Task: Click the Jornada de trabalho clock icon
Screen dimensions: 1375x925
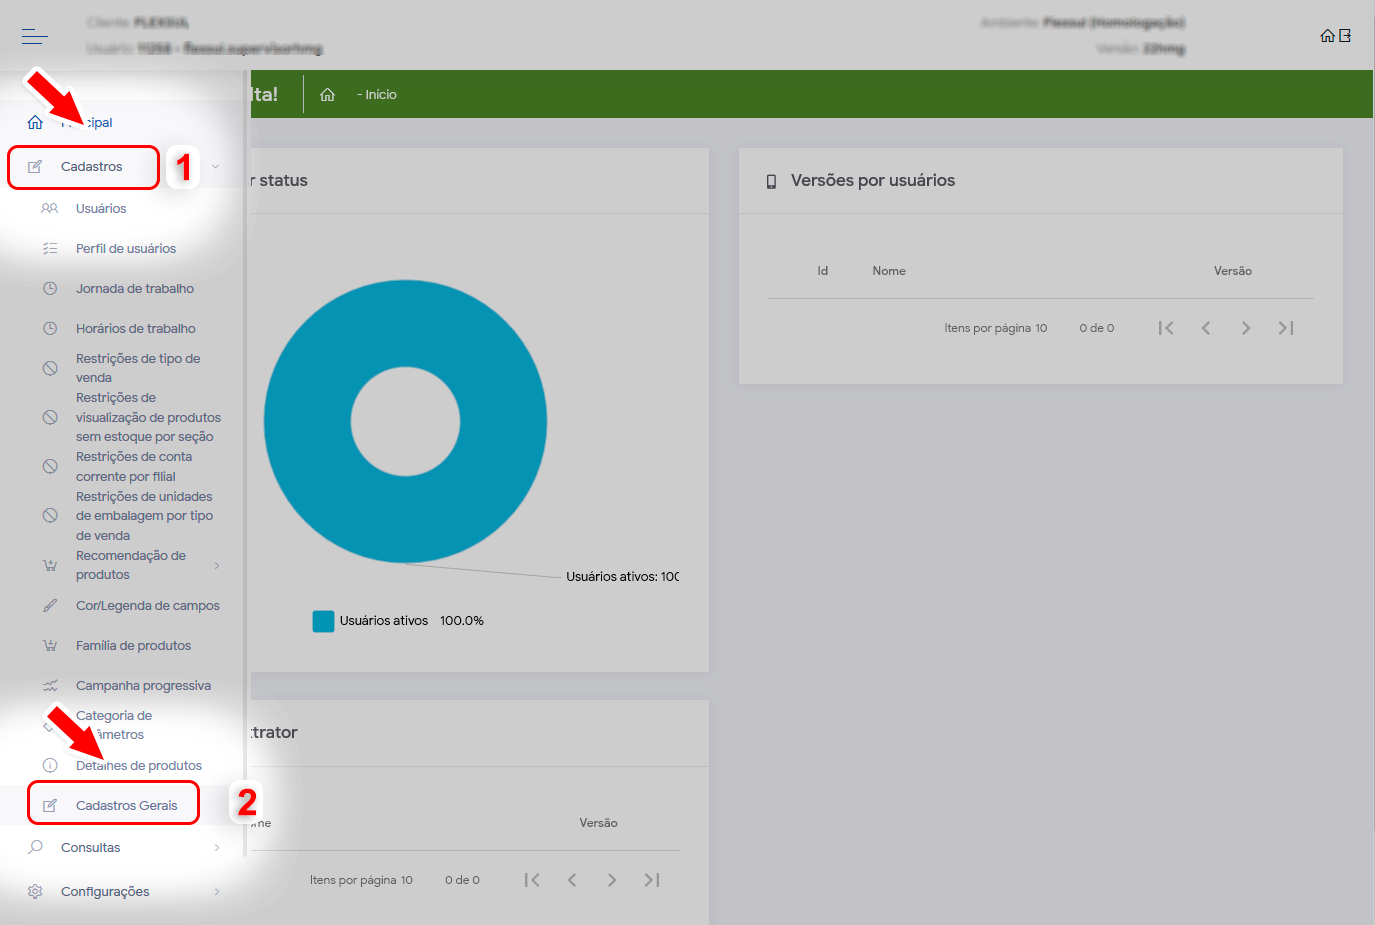Action: point(50,289)
